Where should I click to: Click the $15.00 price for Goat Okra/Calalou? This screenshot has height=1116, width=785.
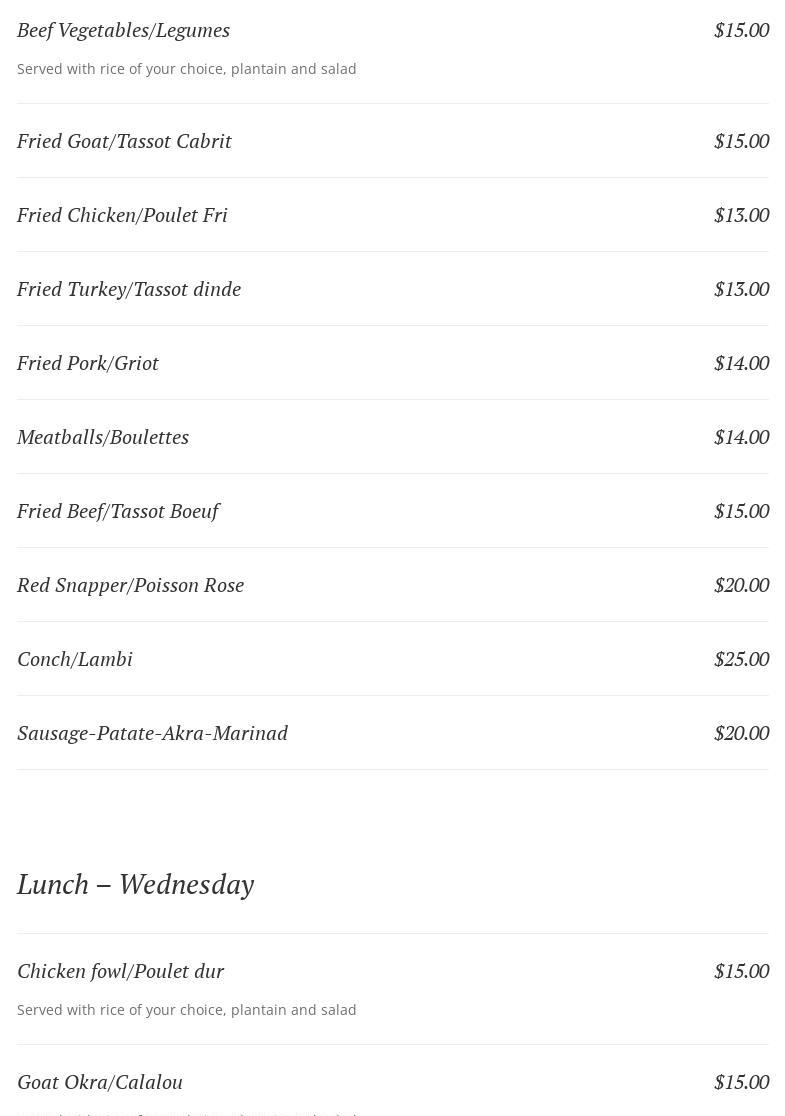tap(741, 1082)
